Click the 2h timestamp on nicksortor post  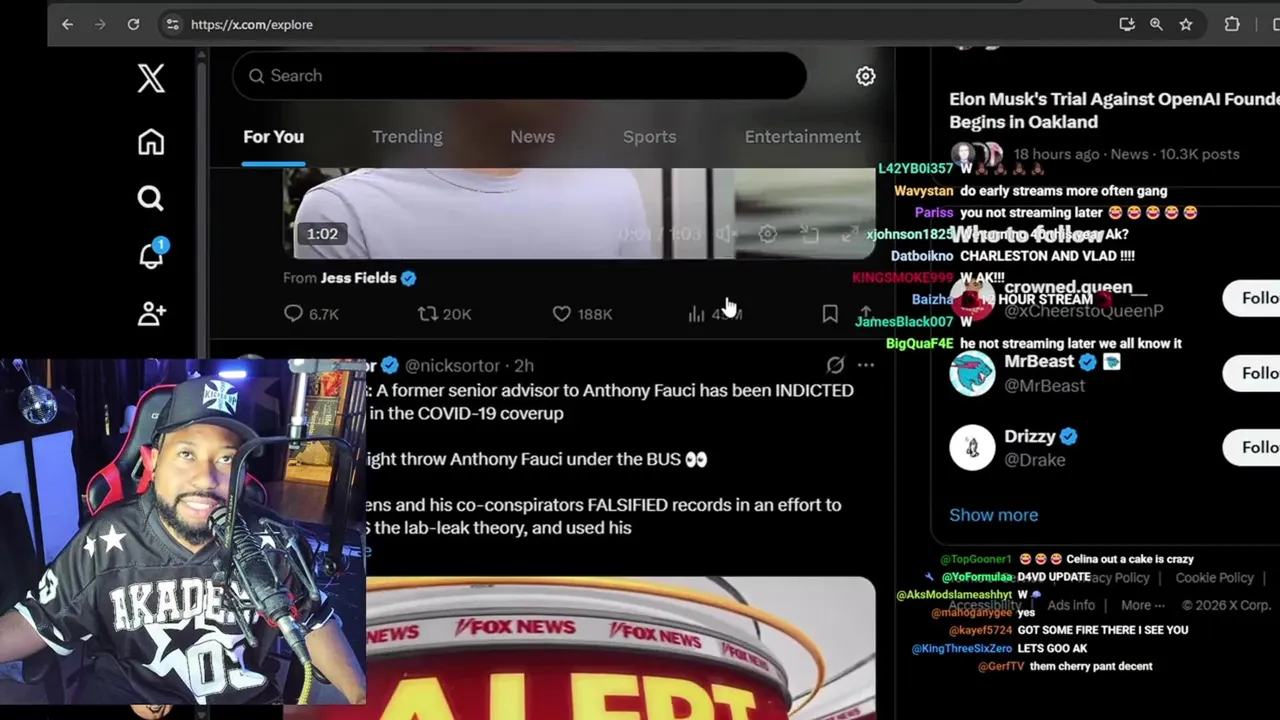[x=524, y=366]
